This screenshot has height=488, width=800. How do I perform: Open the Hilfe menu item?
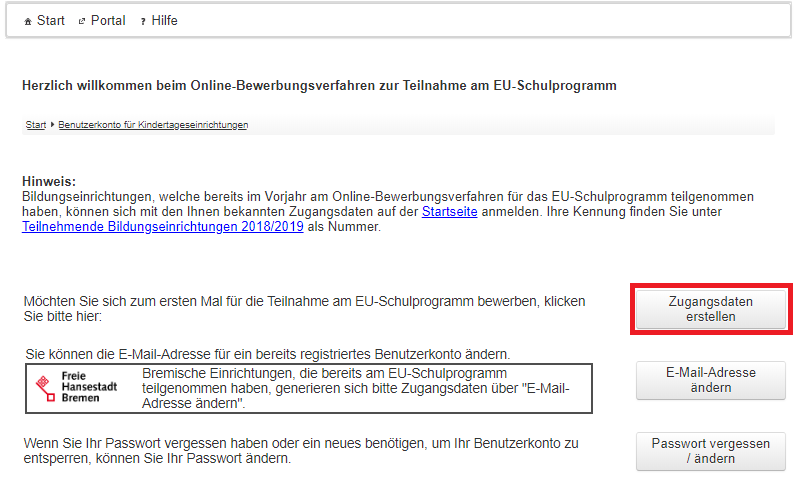(x=164, y=20)
